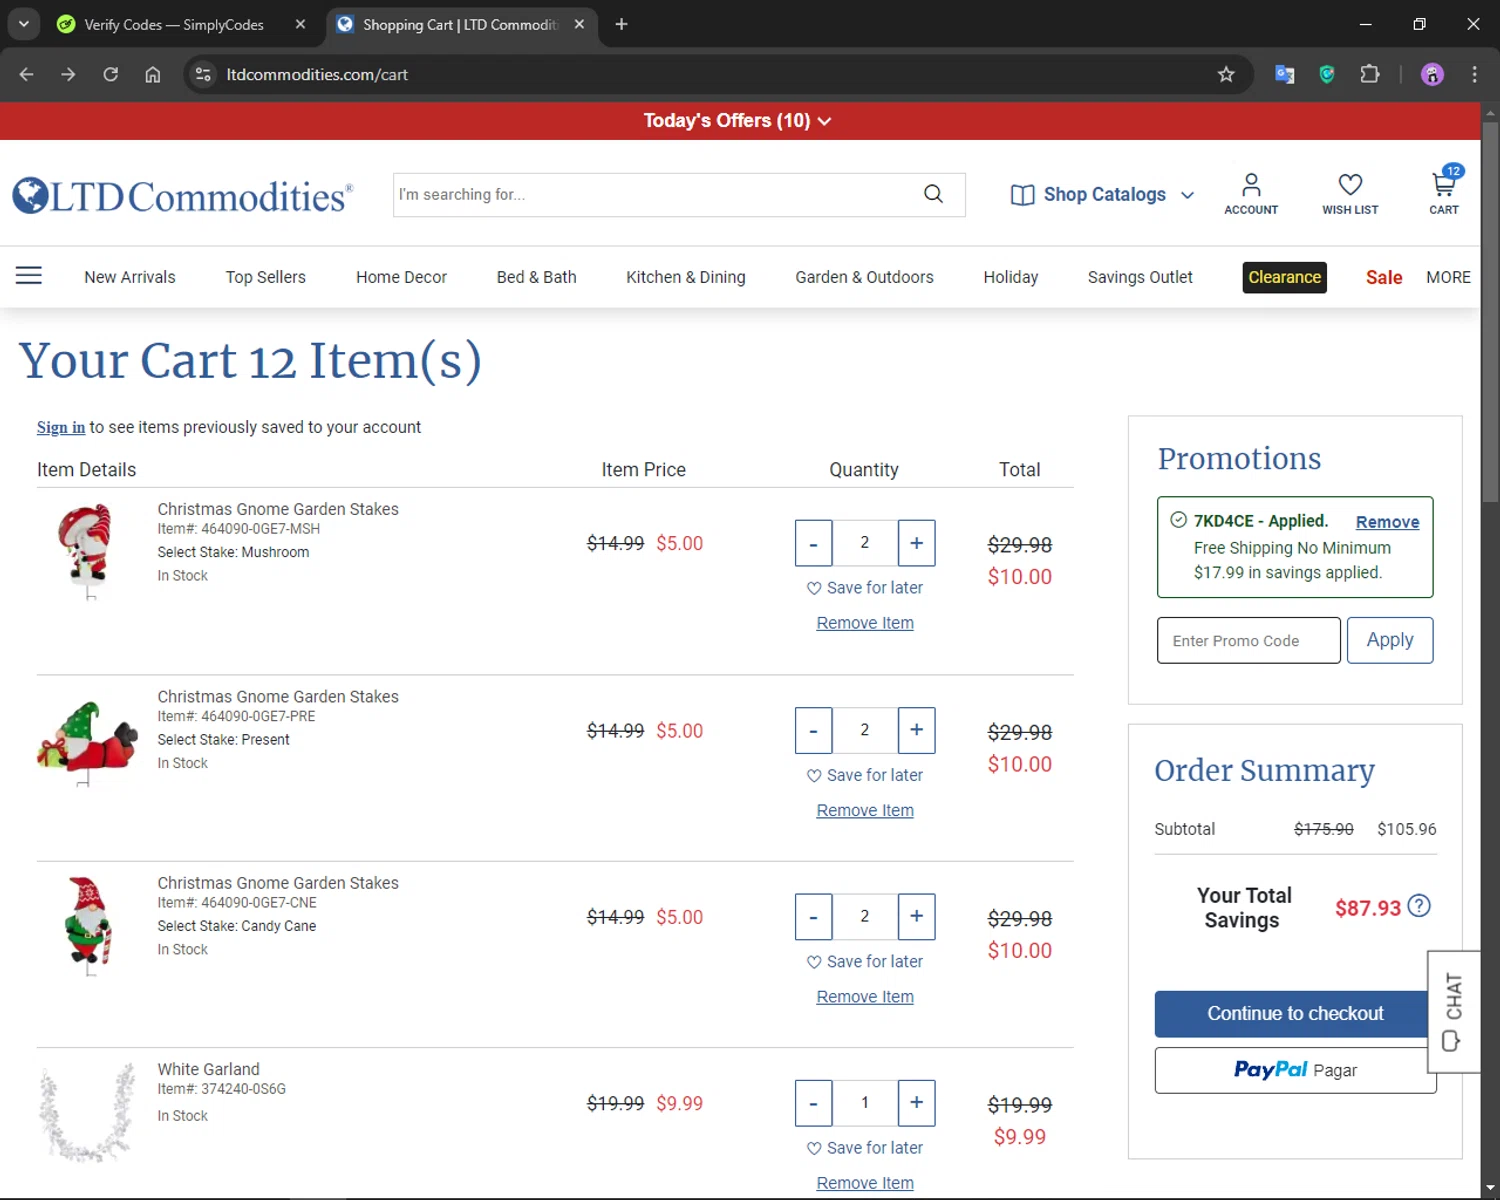Open the MORE navigation menu

coord(1448,277)
